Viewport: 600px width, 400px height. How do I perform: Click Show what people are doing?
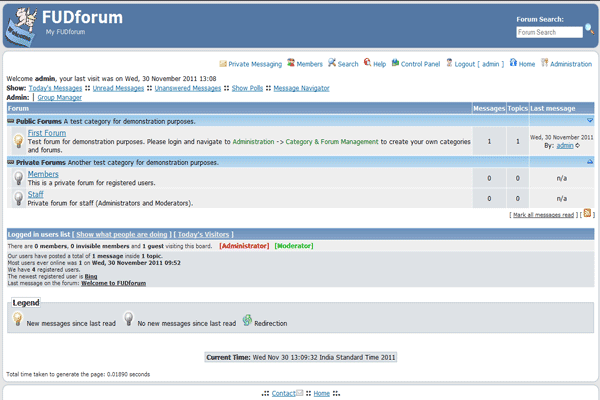(x=122, y=234)
